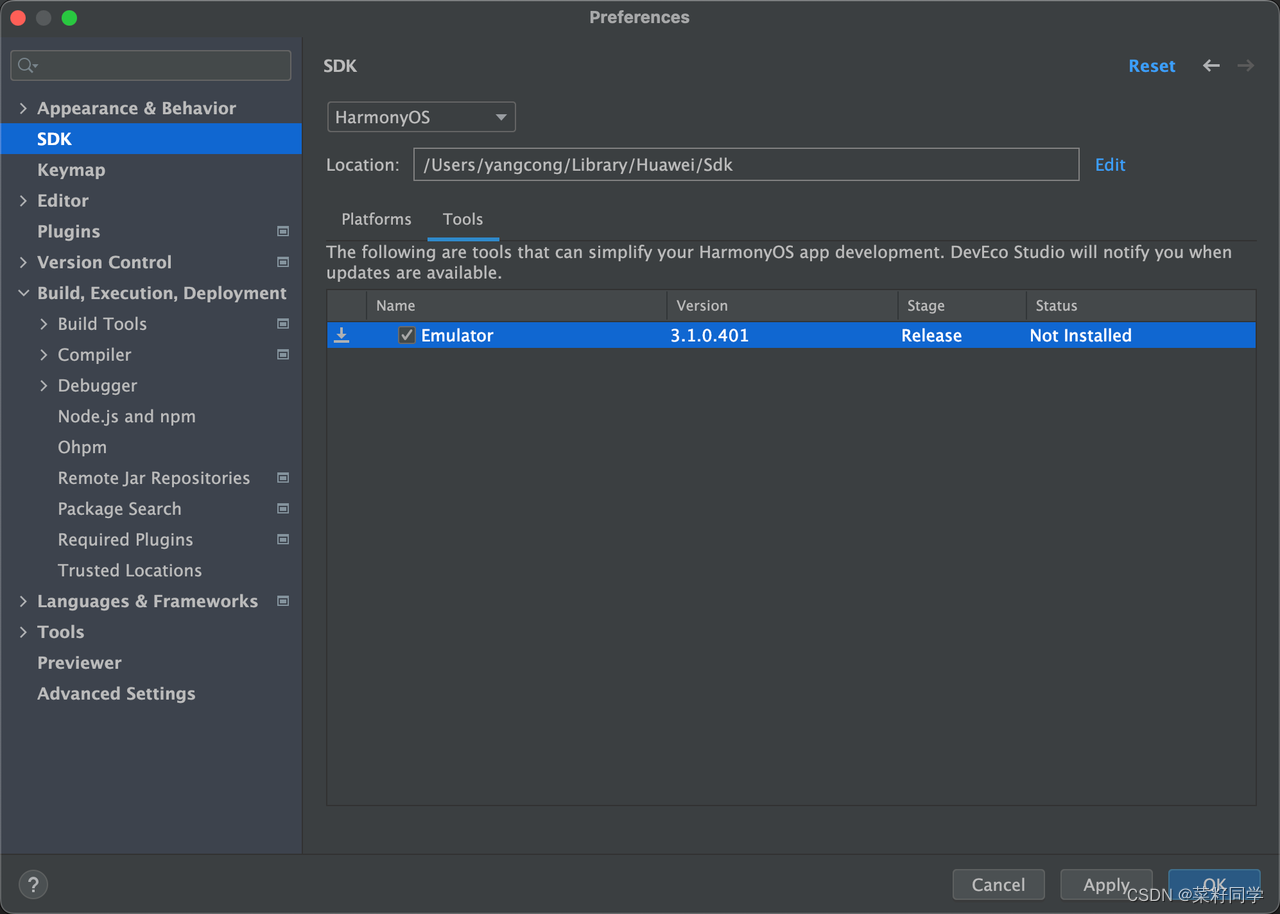Viewport: 1280px width, 914px height.
Task: Click the Apply button
Action: (x=1106, y=885)
